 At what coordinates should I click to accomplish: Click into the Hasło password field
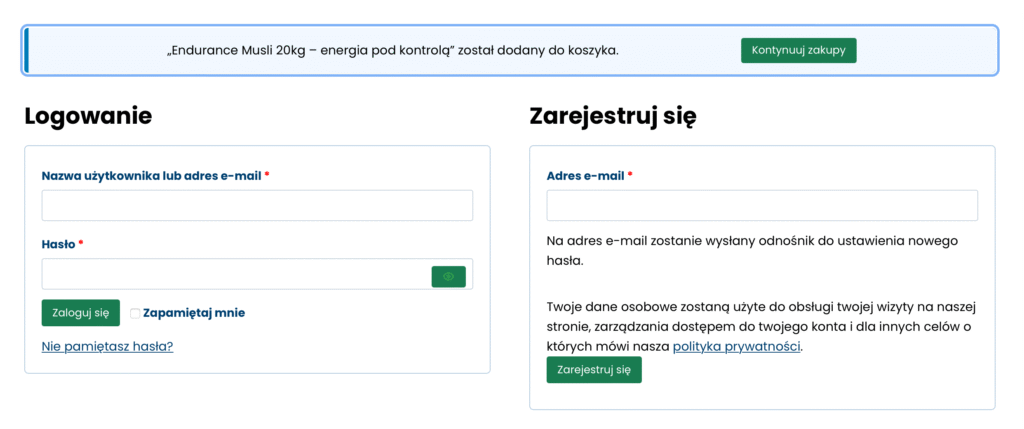tap(235, 275)
